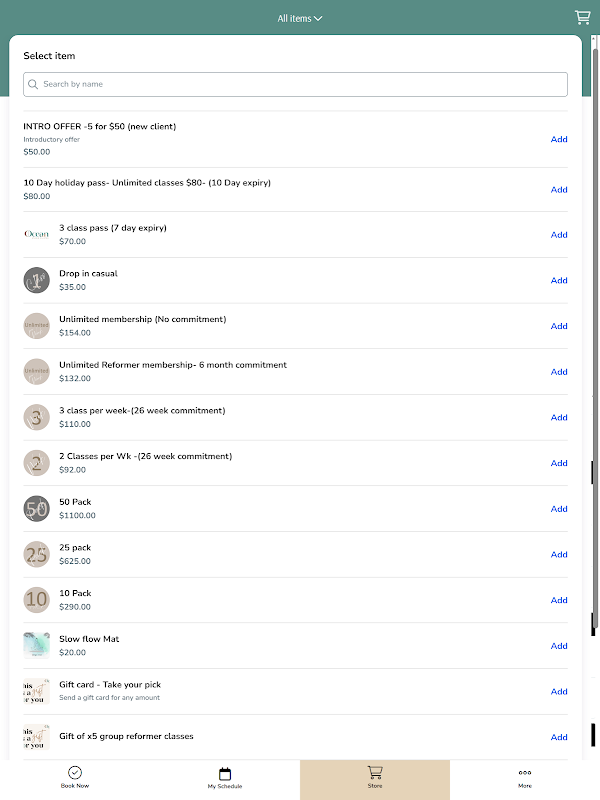This screenshot has height=800, width=600.
Task: Focus the Search by name field
Action: pos(300,85)
